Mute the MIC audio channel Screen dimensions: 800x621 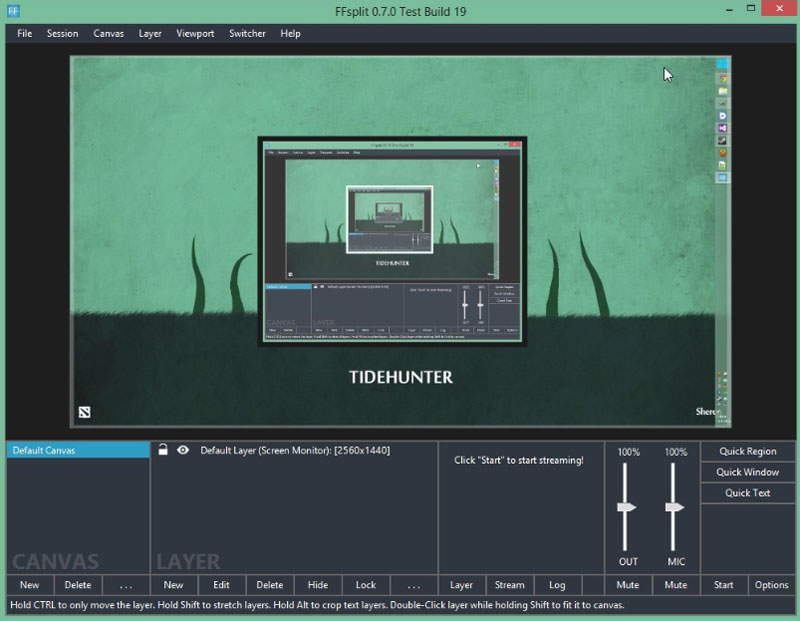(x=676, y=585)
